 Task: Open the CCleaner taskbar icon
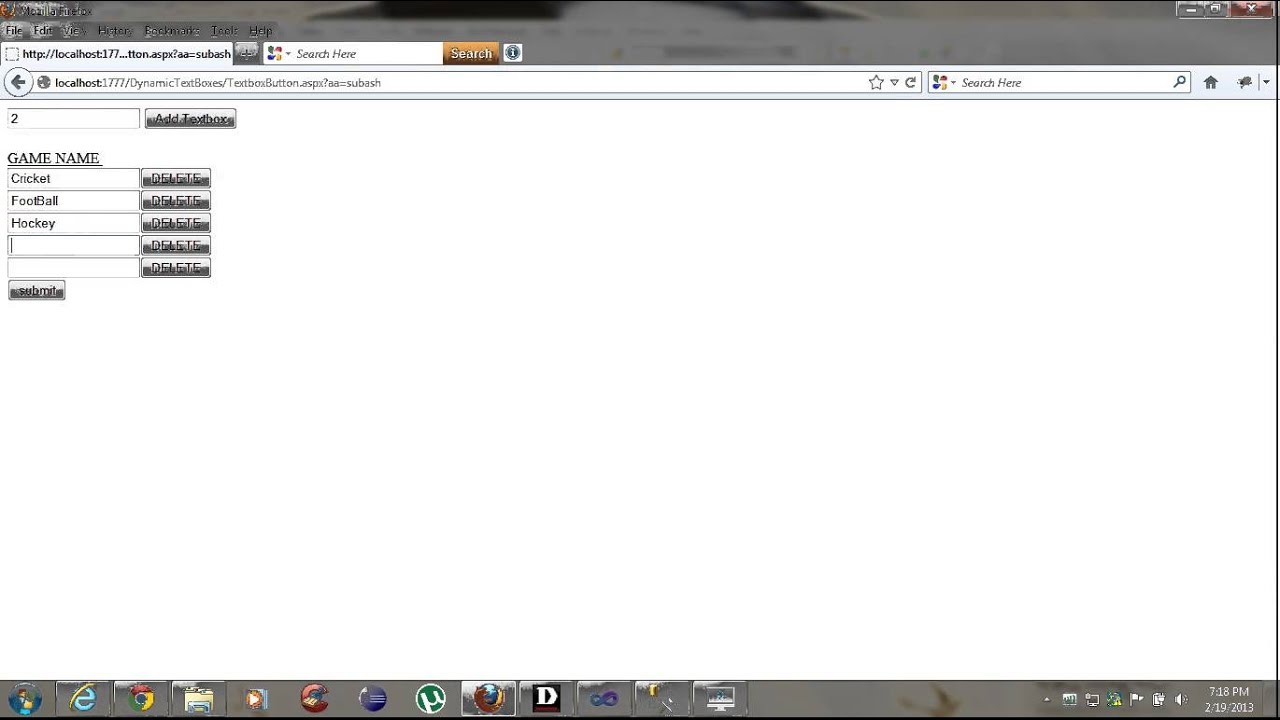click(315, 698)
